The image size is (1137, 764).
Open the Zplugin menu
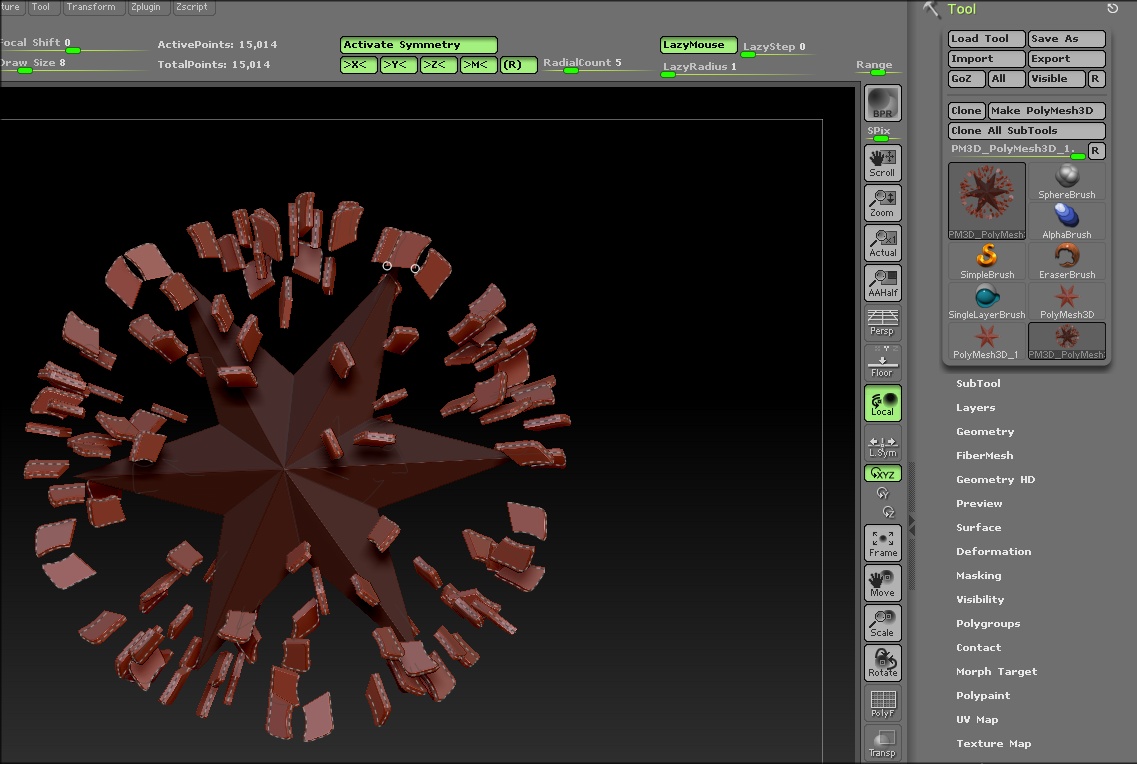coord(148,7)
